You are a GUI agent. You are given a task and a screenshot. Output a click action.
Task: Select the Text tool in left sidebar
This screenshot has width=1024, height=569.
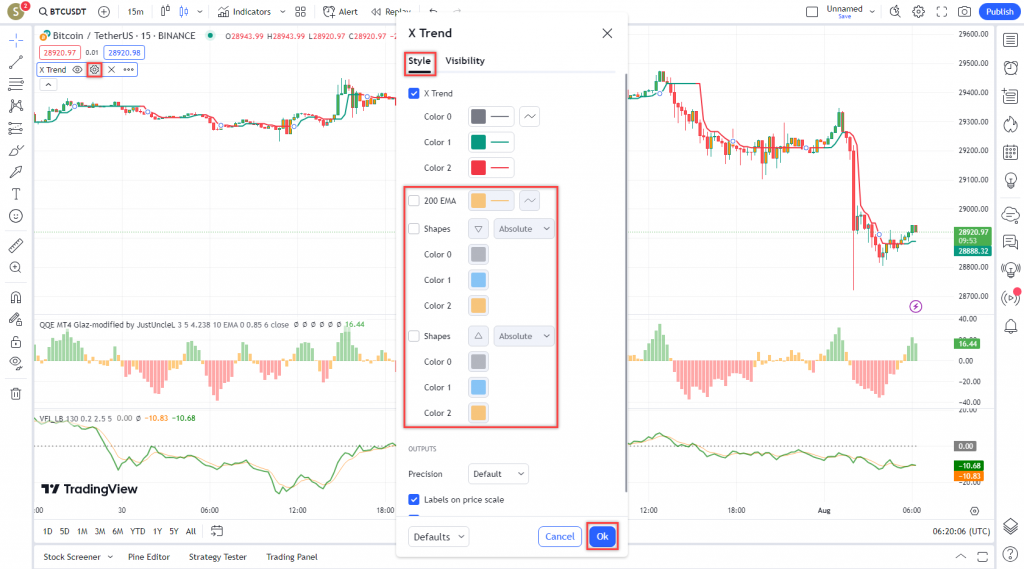[x=15, y=194]
